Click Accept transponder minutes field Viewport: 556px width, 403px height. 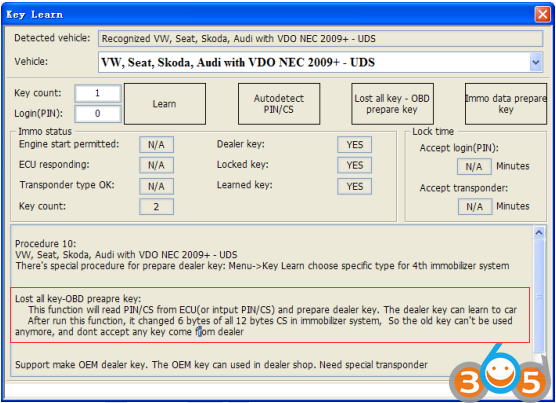475,207
